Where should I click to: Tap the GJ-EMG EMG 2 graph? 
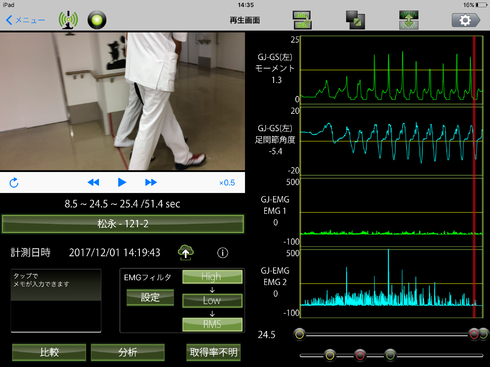point(392,284)
